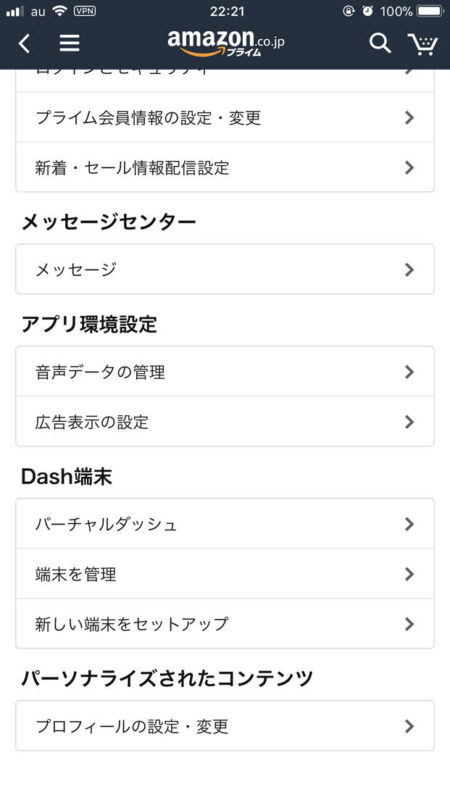Expand 広告表示の設定 chevron arrow

[x=409, y=422]
